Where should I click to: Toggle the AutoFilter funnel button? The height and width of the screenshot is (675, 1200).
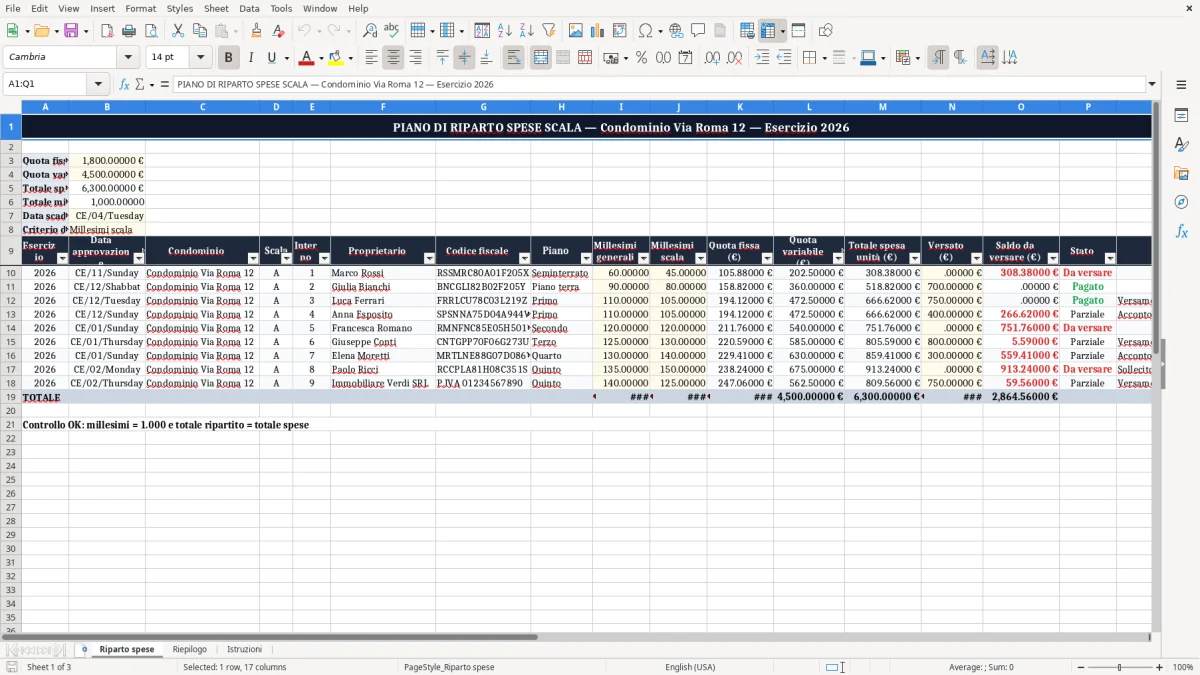548,31
